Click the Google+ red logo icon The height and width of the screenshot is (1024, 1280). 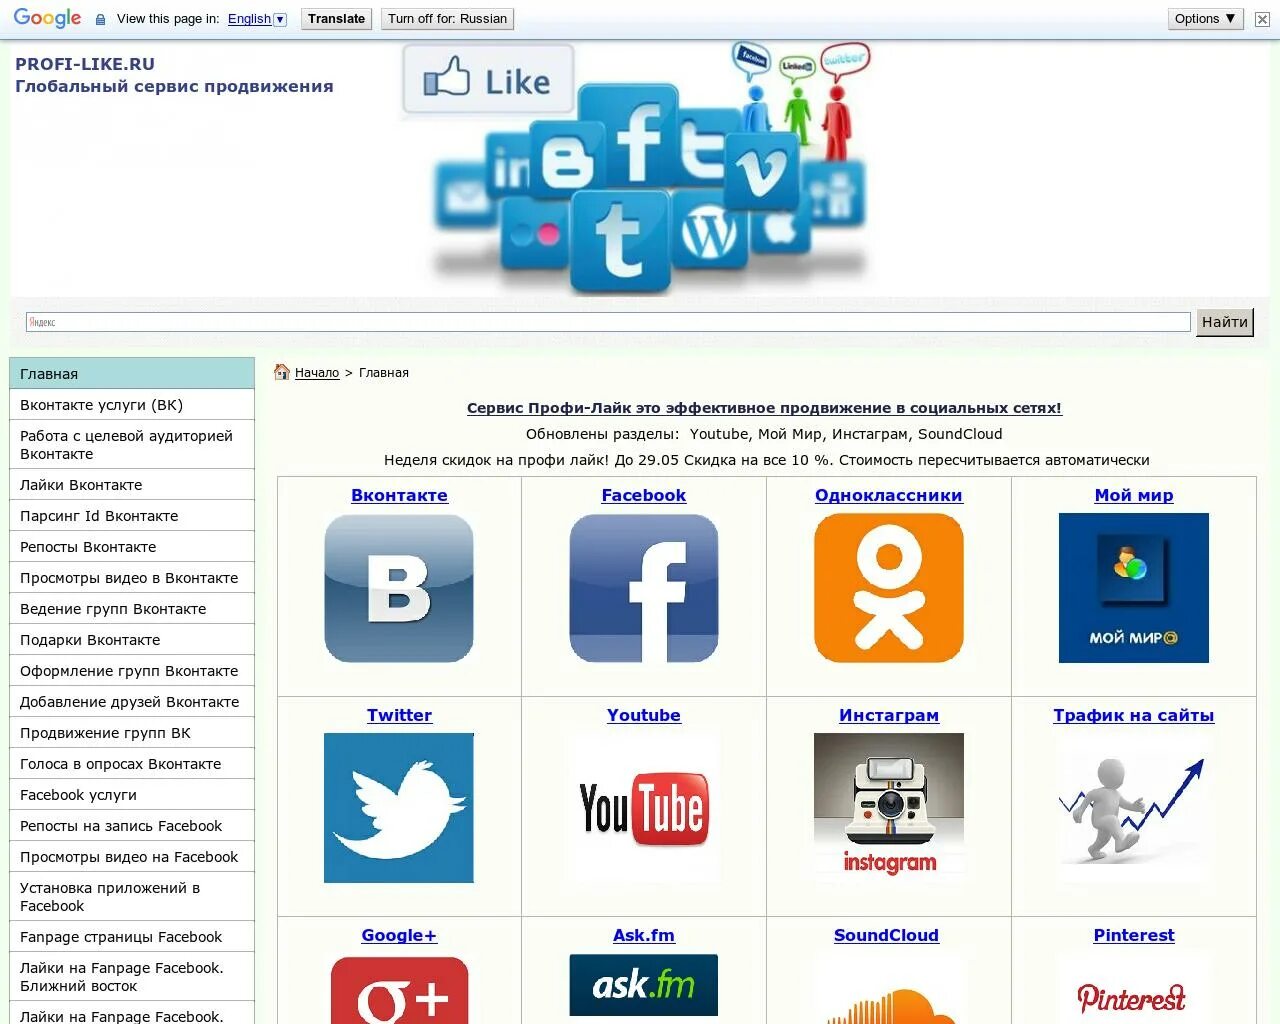coord(399,989)
